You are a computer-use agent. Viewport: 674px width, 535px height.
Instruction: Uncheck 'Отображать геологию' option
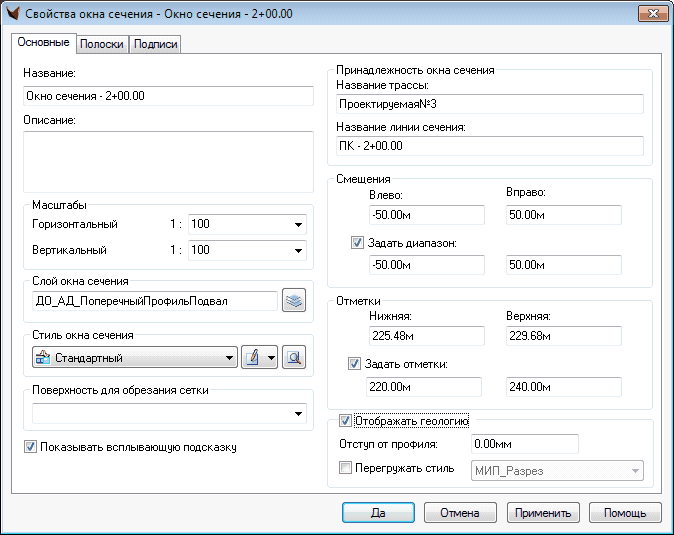346,421
